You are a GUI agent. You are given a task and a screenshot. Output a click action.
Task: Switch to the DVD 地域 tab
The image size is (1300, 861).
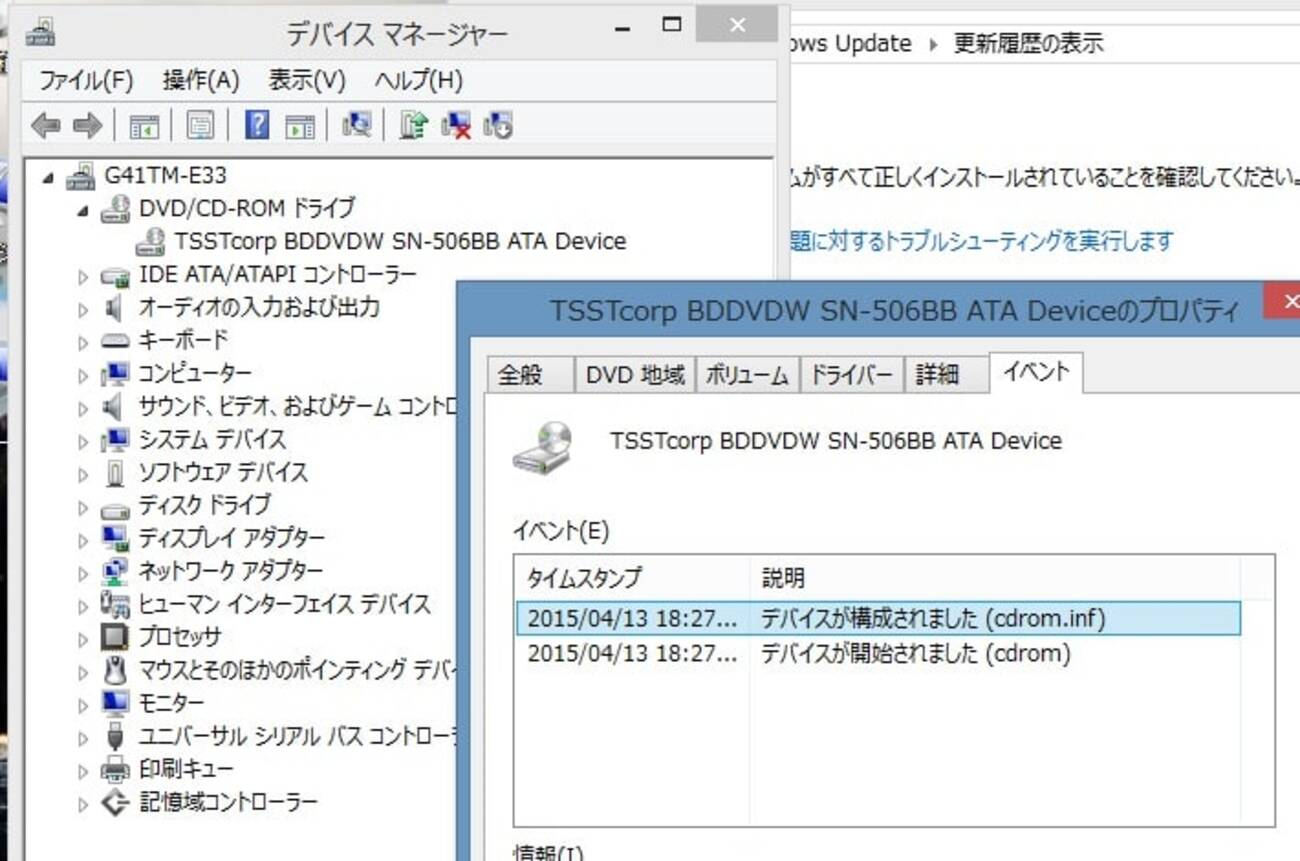(635, 375)
